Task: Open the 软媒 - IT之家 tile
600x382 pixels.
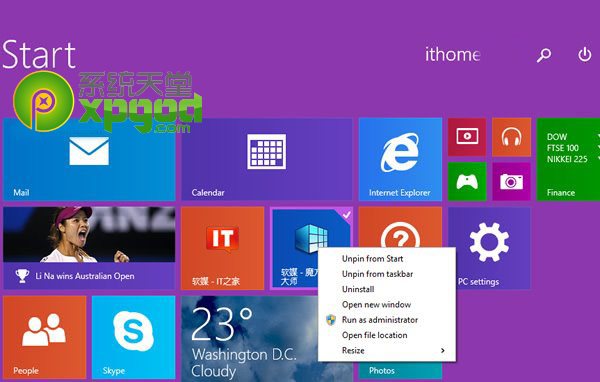Action: point(222,248)
